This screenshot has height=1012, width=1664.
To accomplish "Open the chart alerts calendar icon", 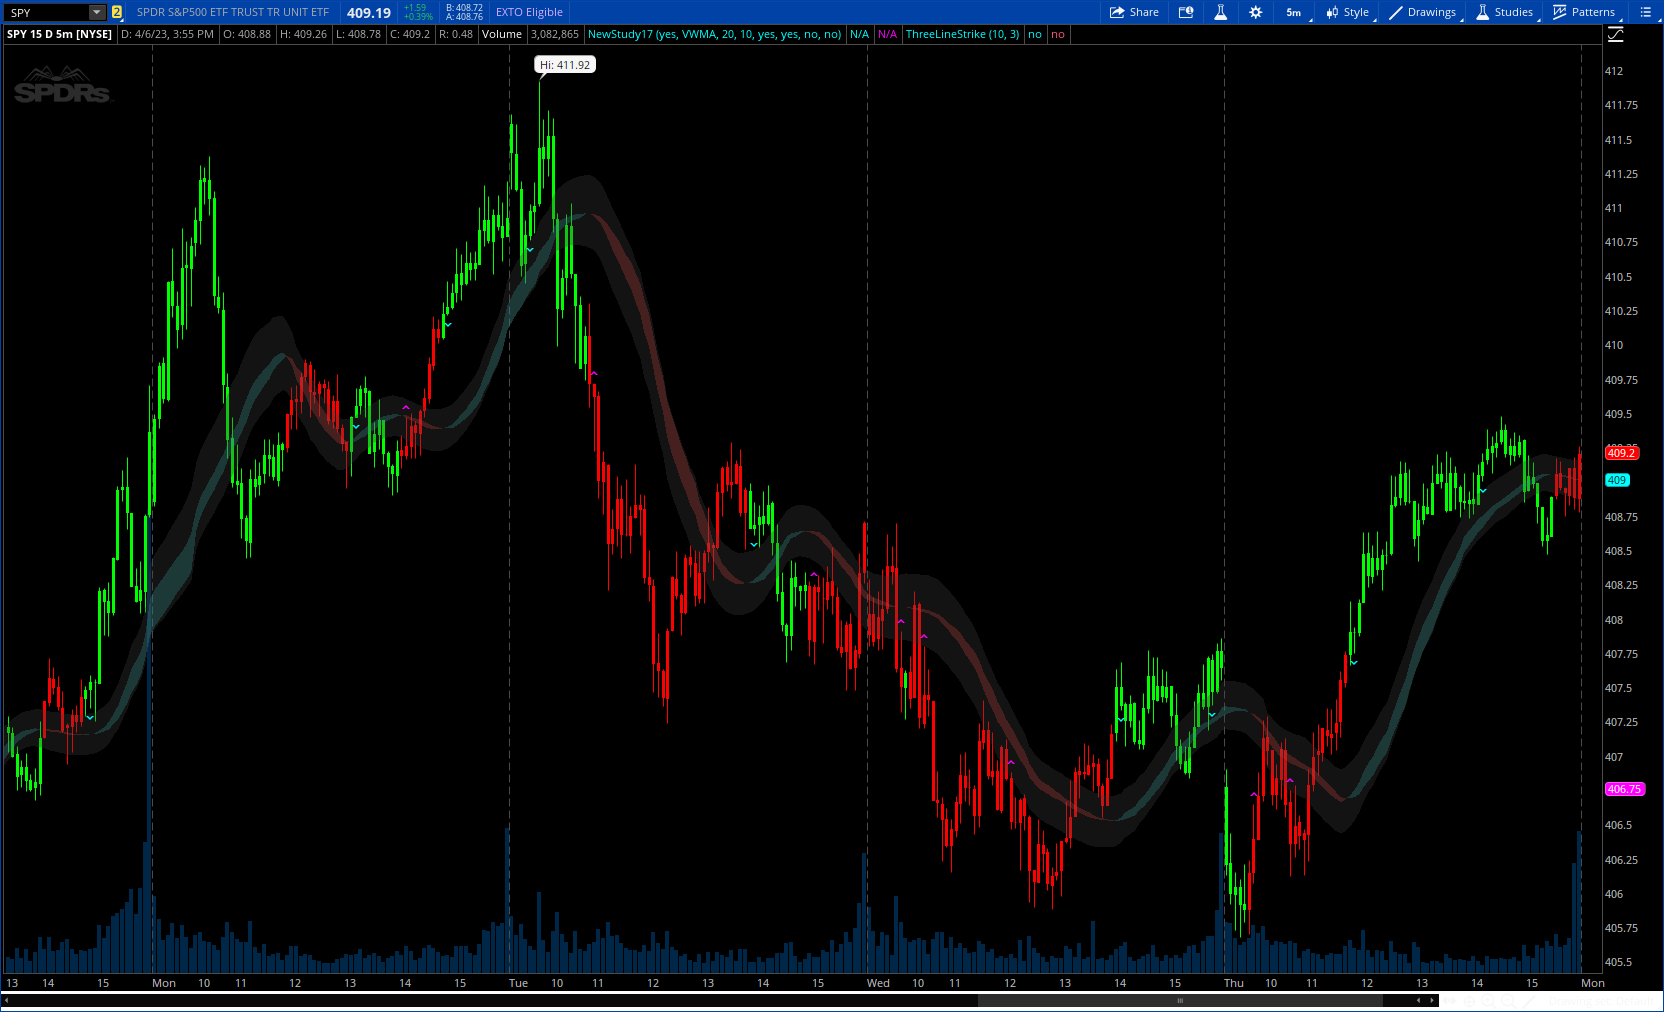I will click(x=1186, y=12).
